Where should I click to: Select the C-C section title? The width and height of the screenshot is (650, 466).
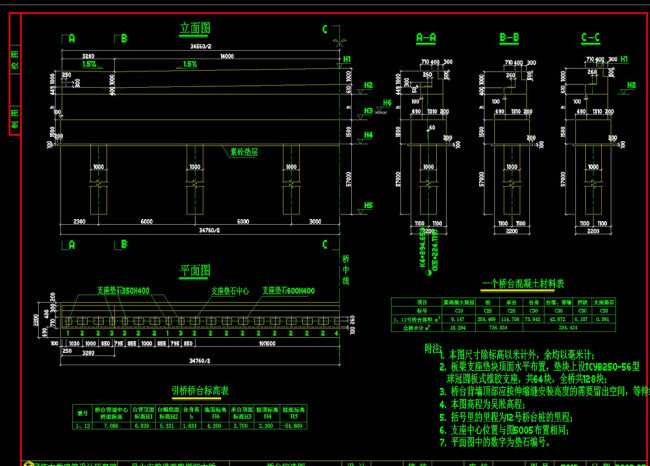click(590, 38)
